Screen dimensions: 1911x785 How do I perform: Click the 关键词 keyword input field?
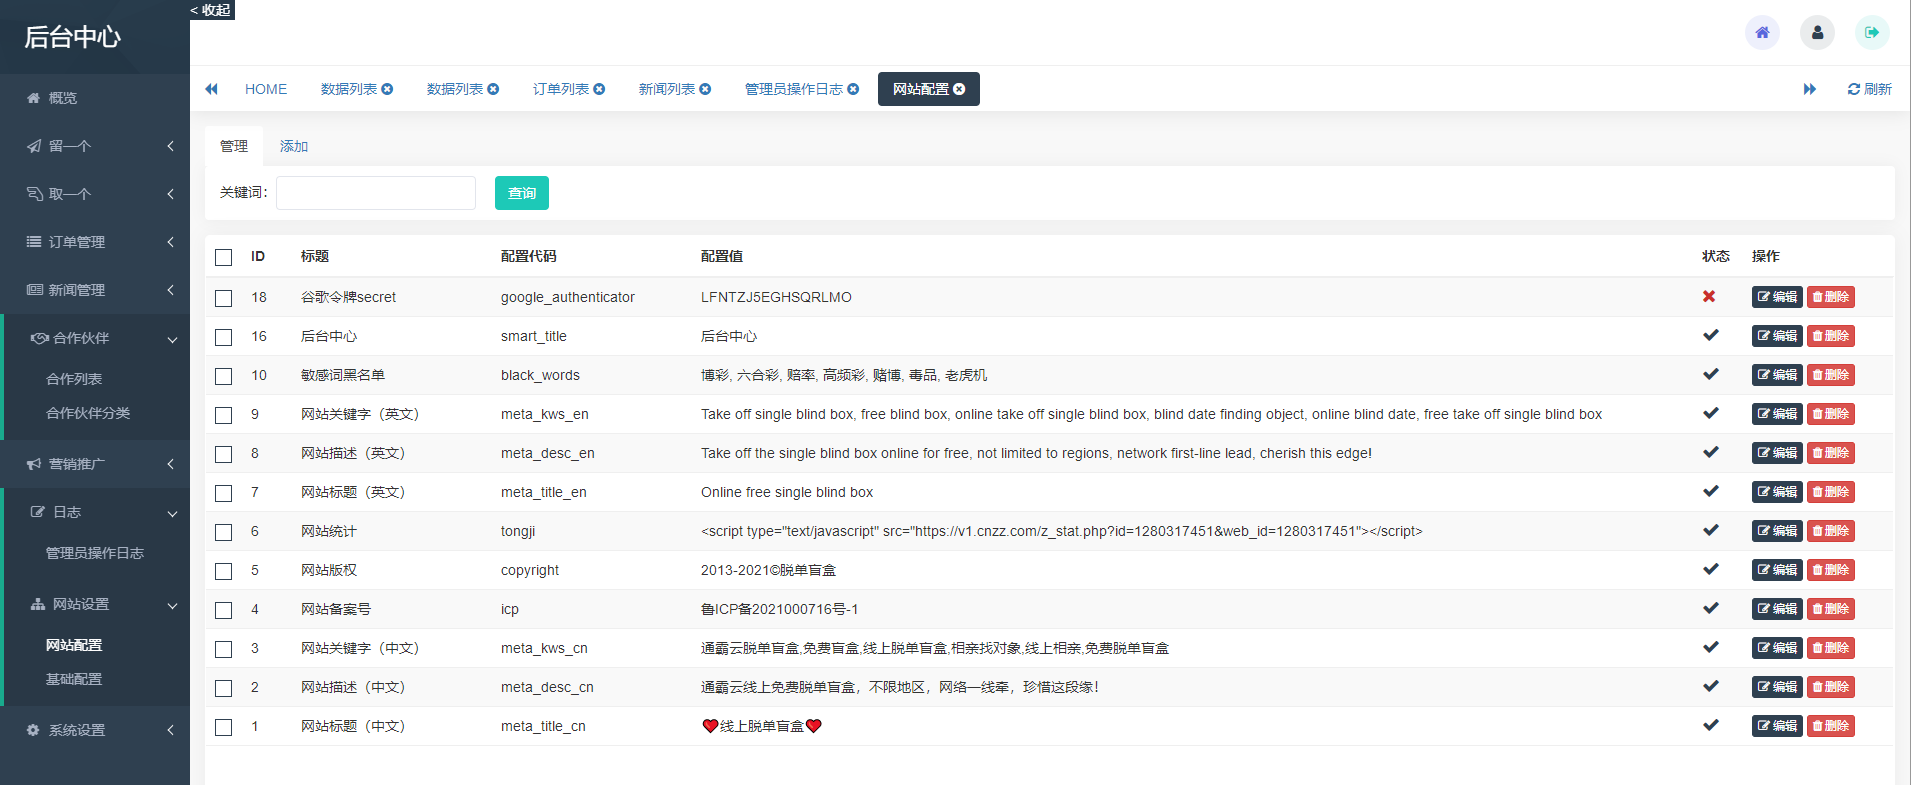point(375,193)
